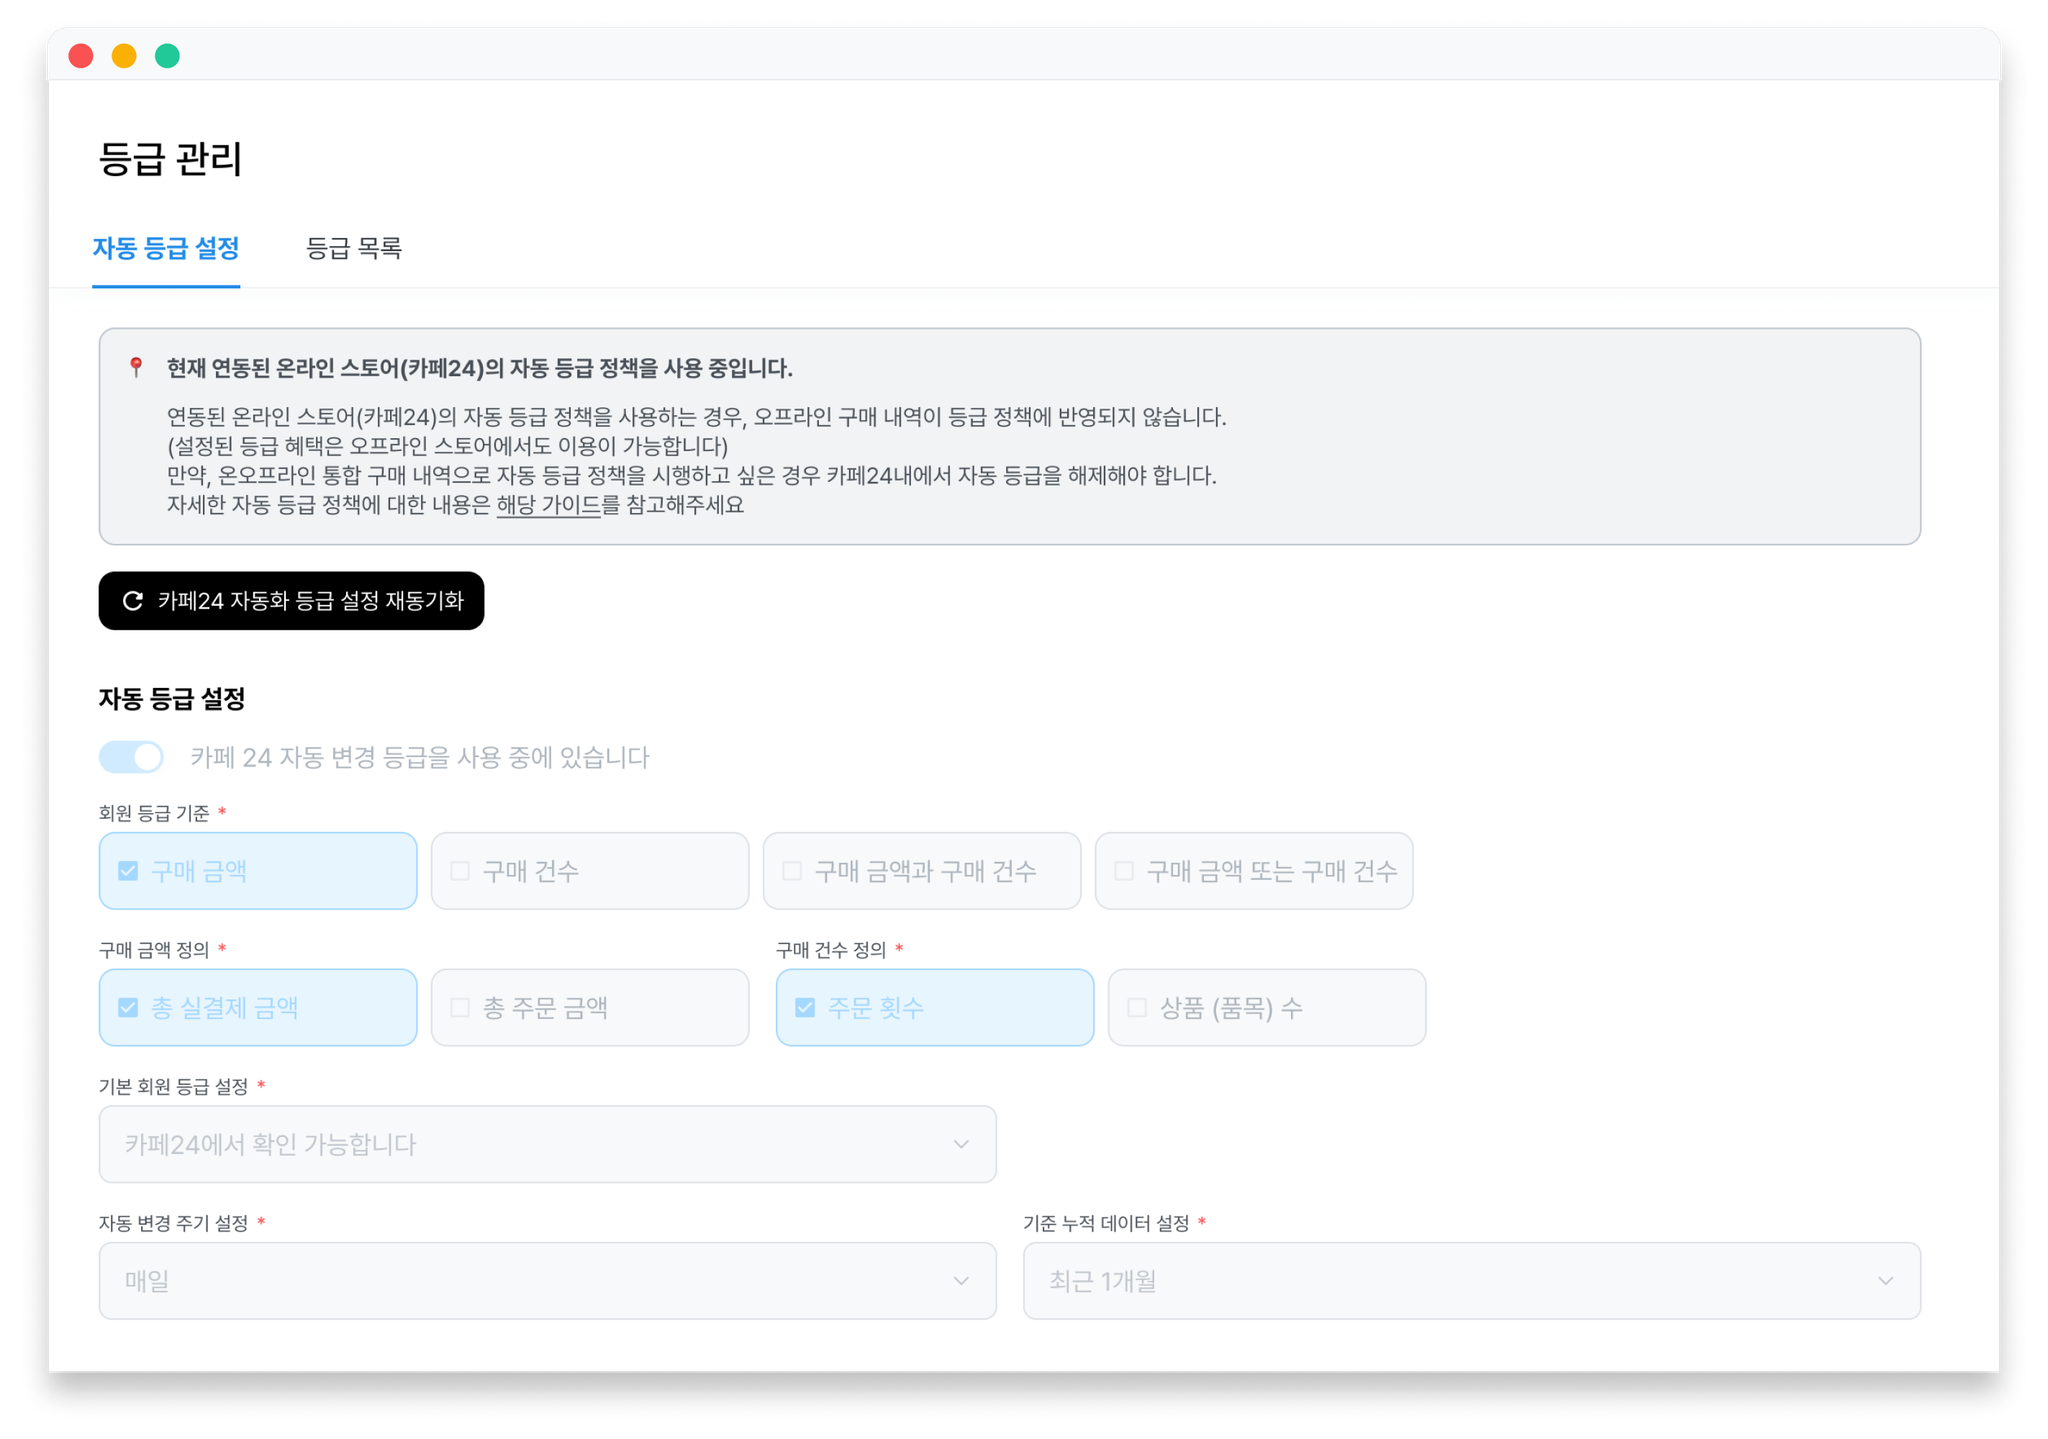This screenshot has width=2048, height=1439.
Task: Click the chevron arrow in the 최근 1개월 dropdown
Action: click(1885, 1281)
